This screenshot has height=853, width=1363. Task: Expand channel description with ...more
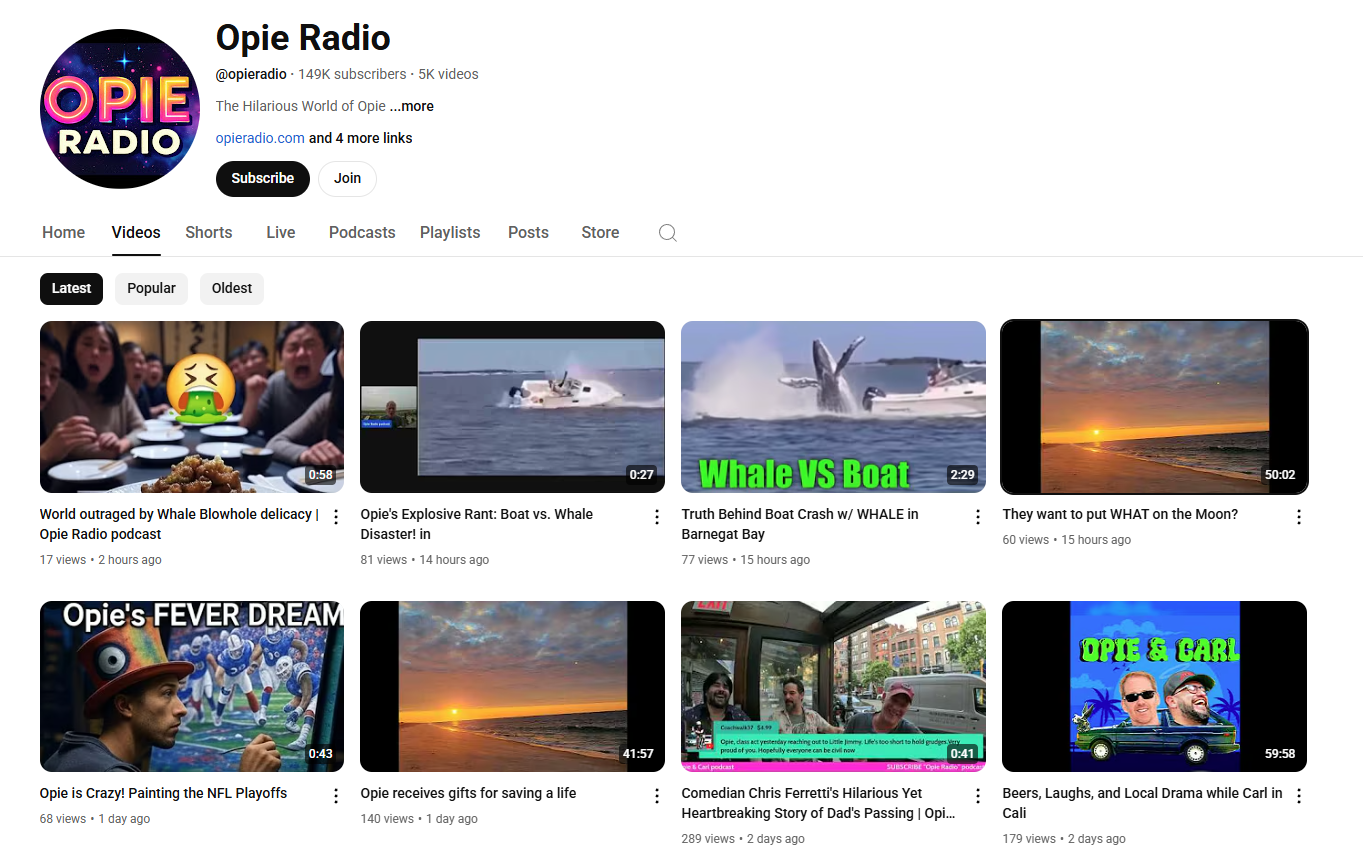(x=412, y=106)
